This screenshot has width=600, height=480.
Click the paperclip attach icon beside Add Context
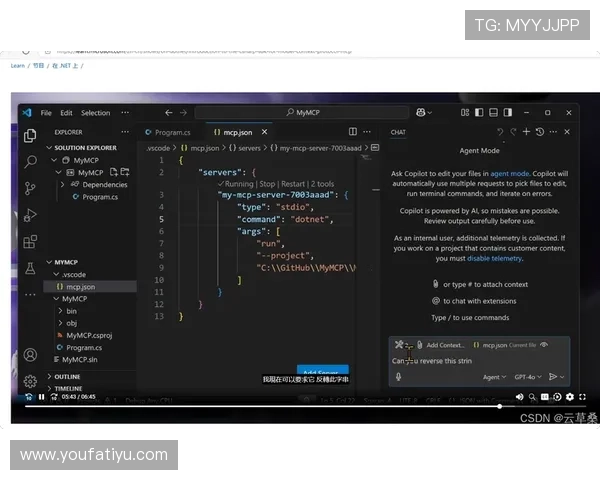(x=420, y=345)
